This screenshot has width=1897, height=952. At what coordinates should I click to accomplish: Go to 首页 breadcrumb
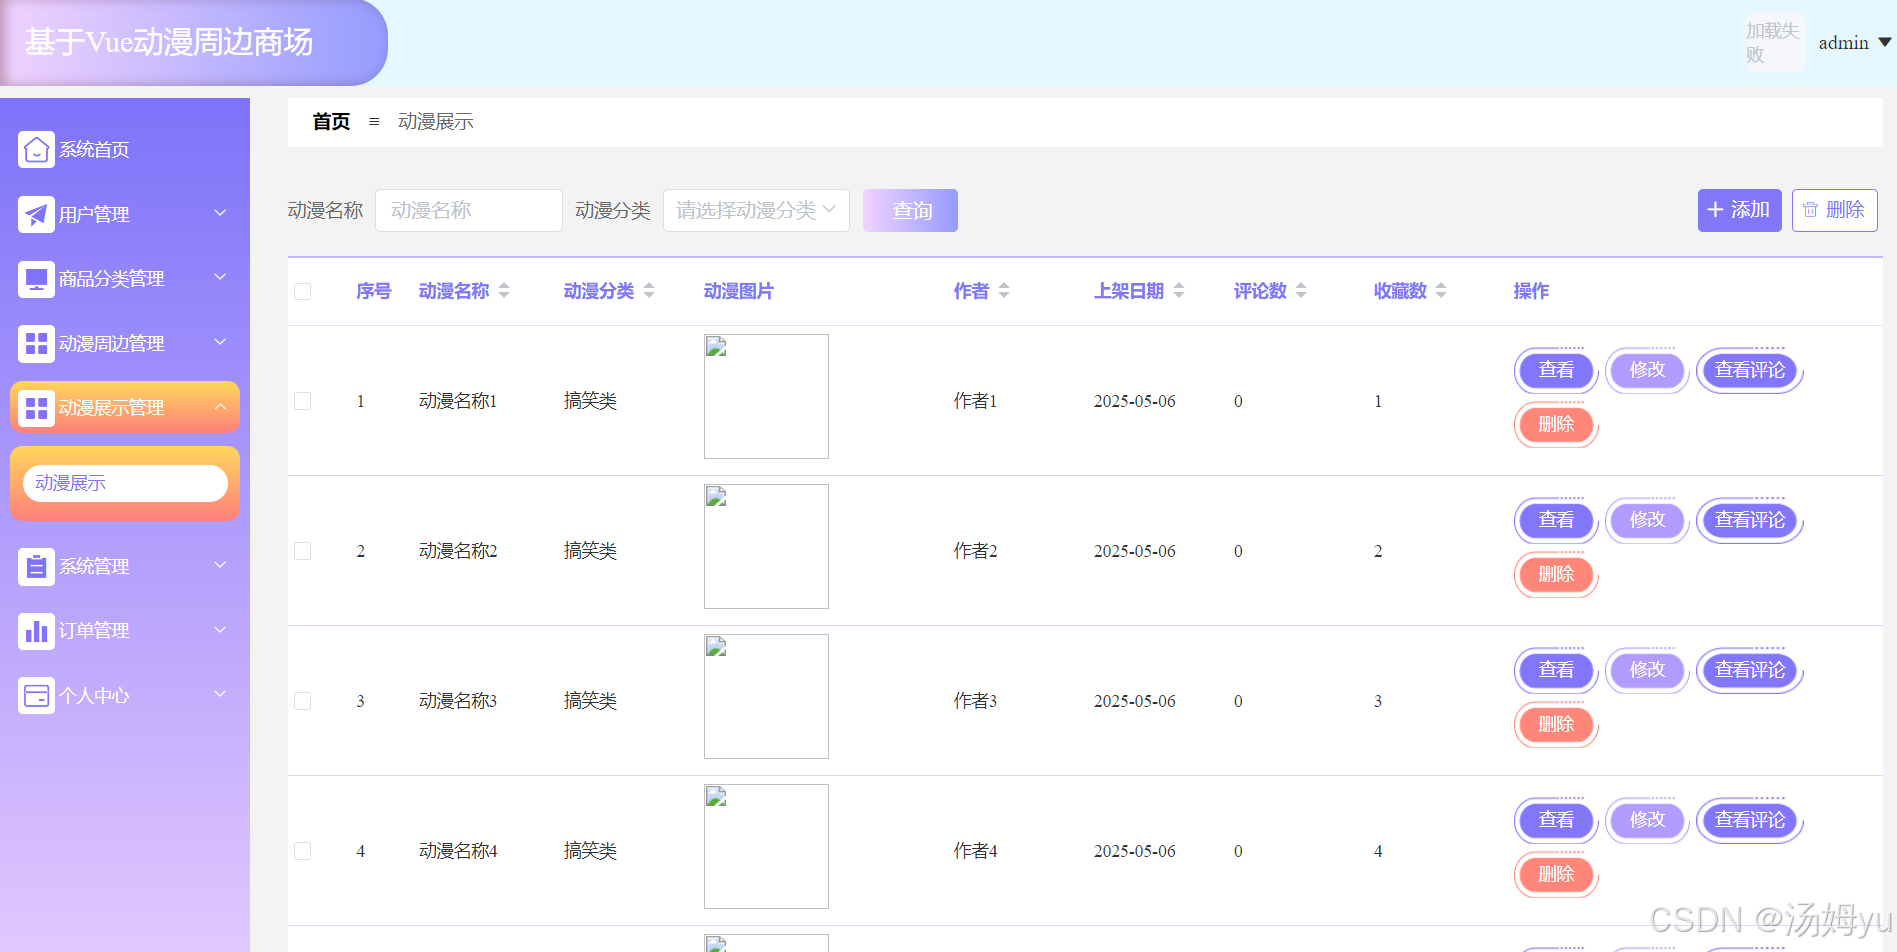tap(331, 122)
